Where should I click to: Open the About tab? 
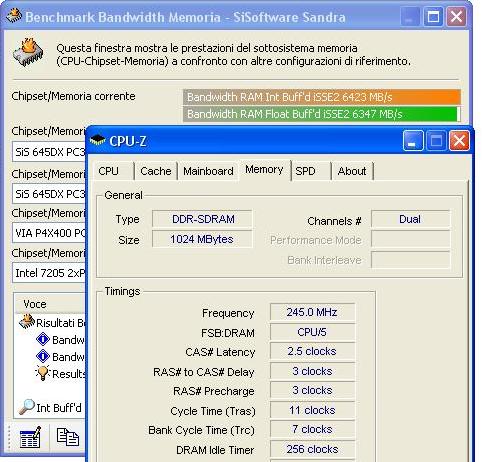352,171
